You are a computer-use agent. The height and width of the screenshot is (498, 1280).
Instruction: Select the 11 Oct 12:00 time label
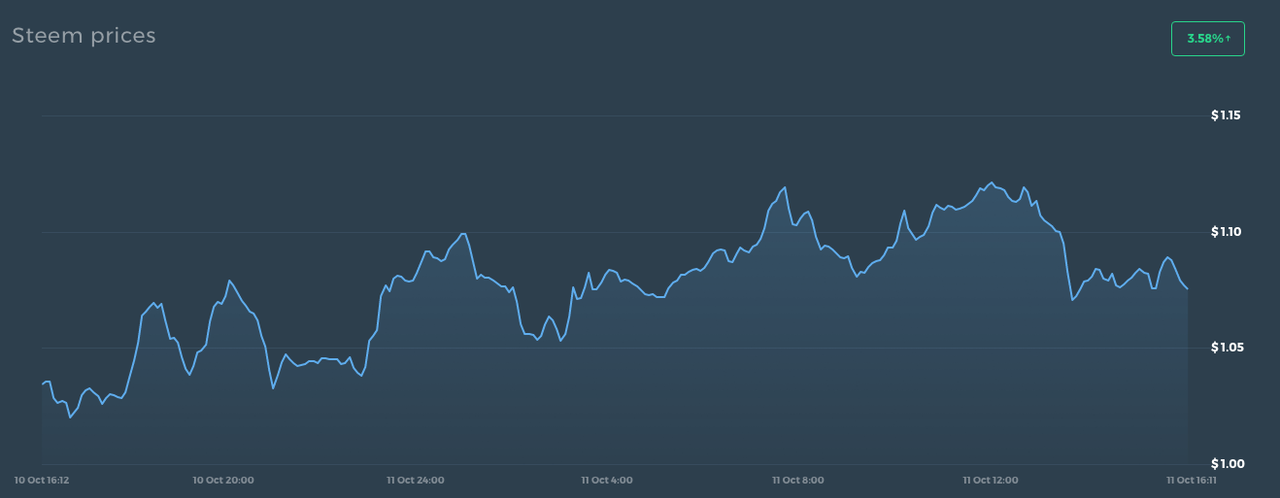[x=991, y=481]
